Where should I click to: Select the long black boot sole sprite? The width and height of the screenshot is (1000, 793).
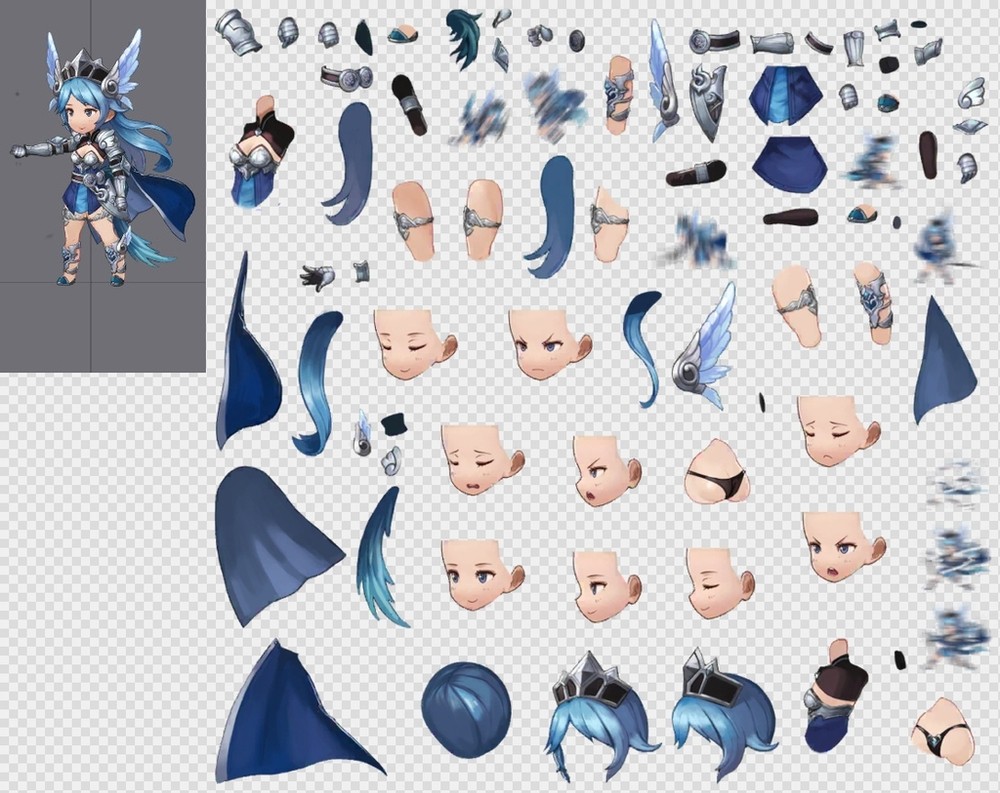(695, 173)
